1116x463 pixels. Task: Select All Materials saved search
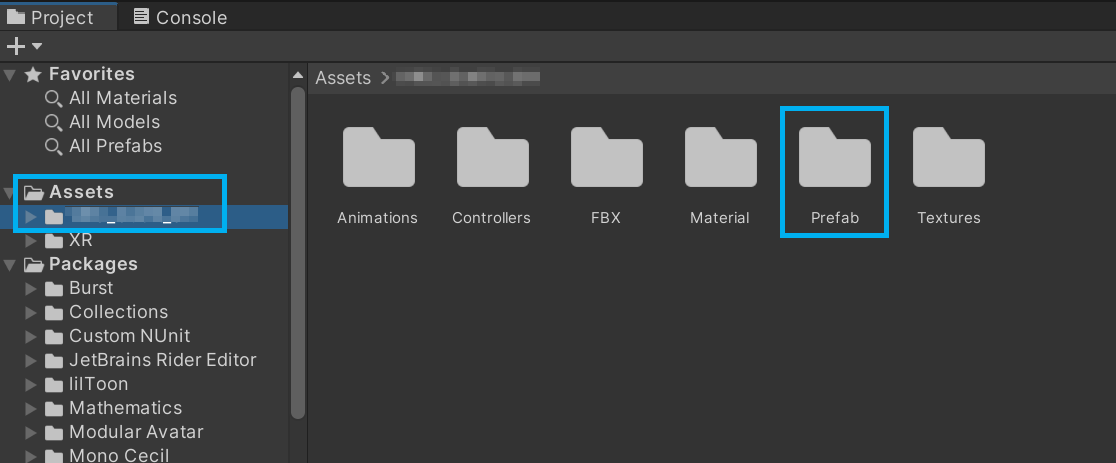tap(122, 98)
